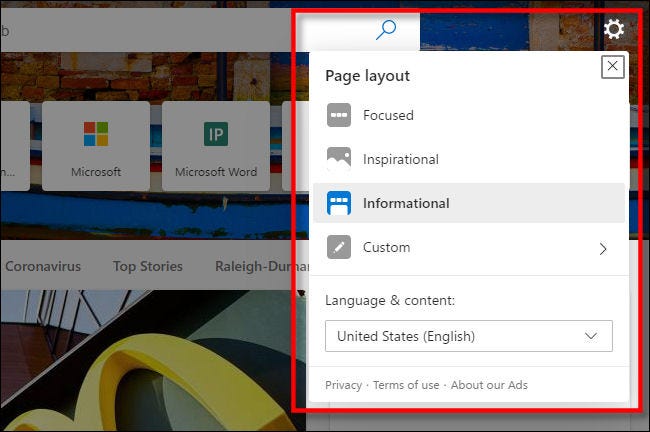650x432 pixels.
Task: Click the Focused layout icon
Action: coord(339,115)
